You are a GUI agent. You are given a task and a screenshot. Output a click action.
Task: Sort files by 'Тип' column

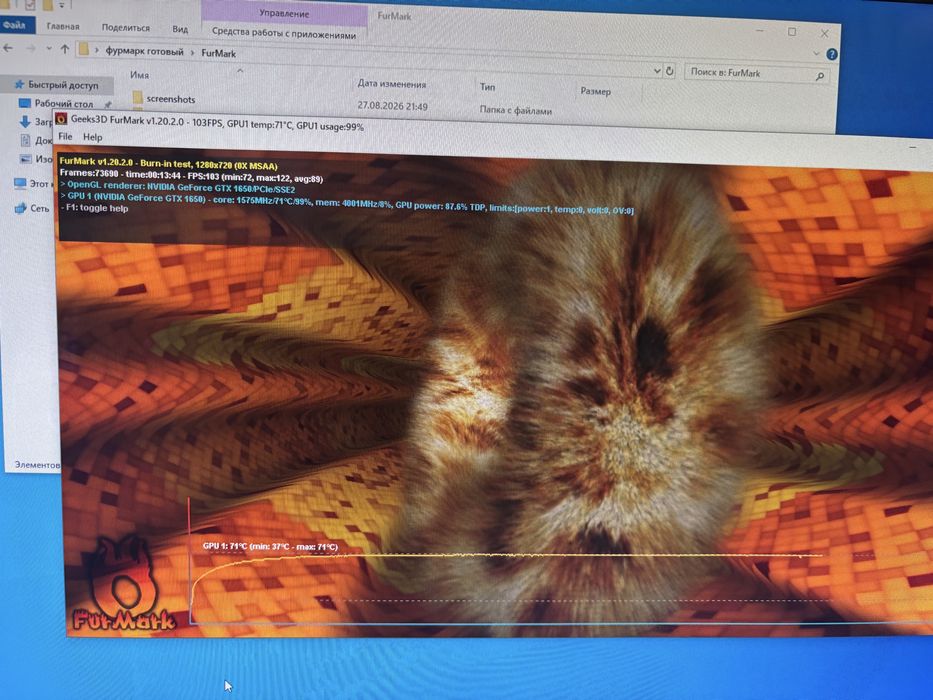tap(487, 87)
